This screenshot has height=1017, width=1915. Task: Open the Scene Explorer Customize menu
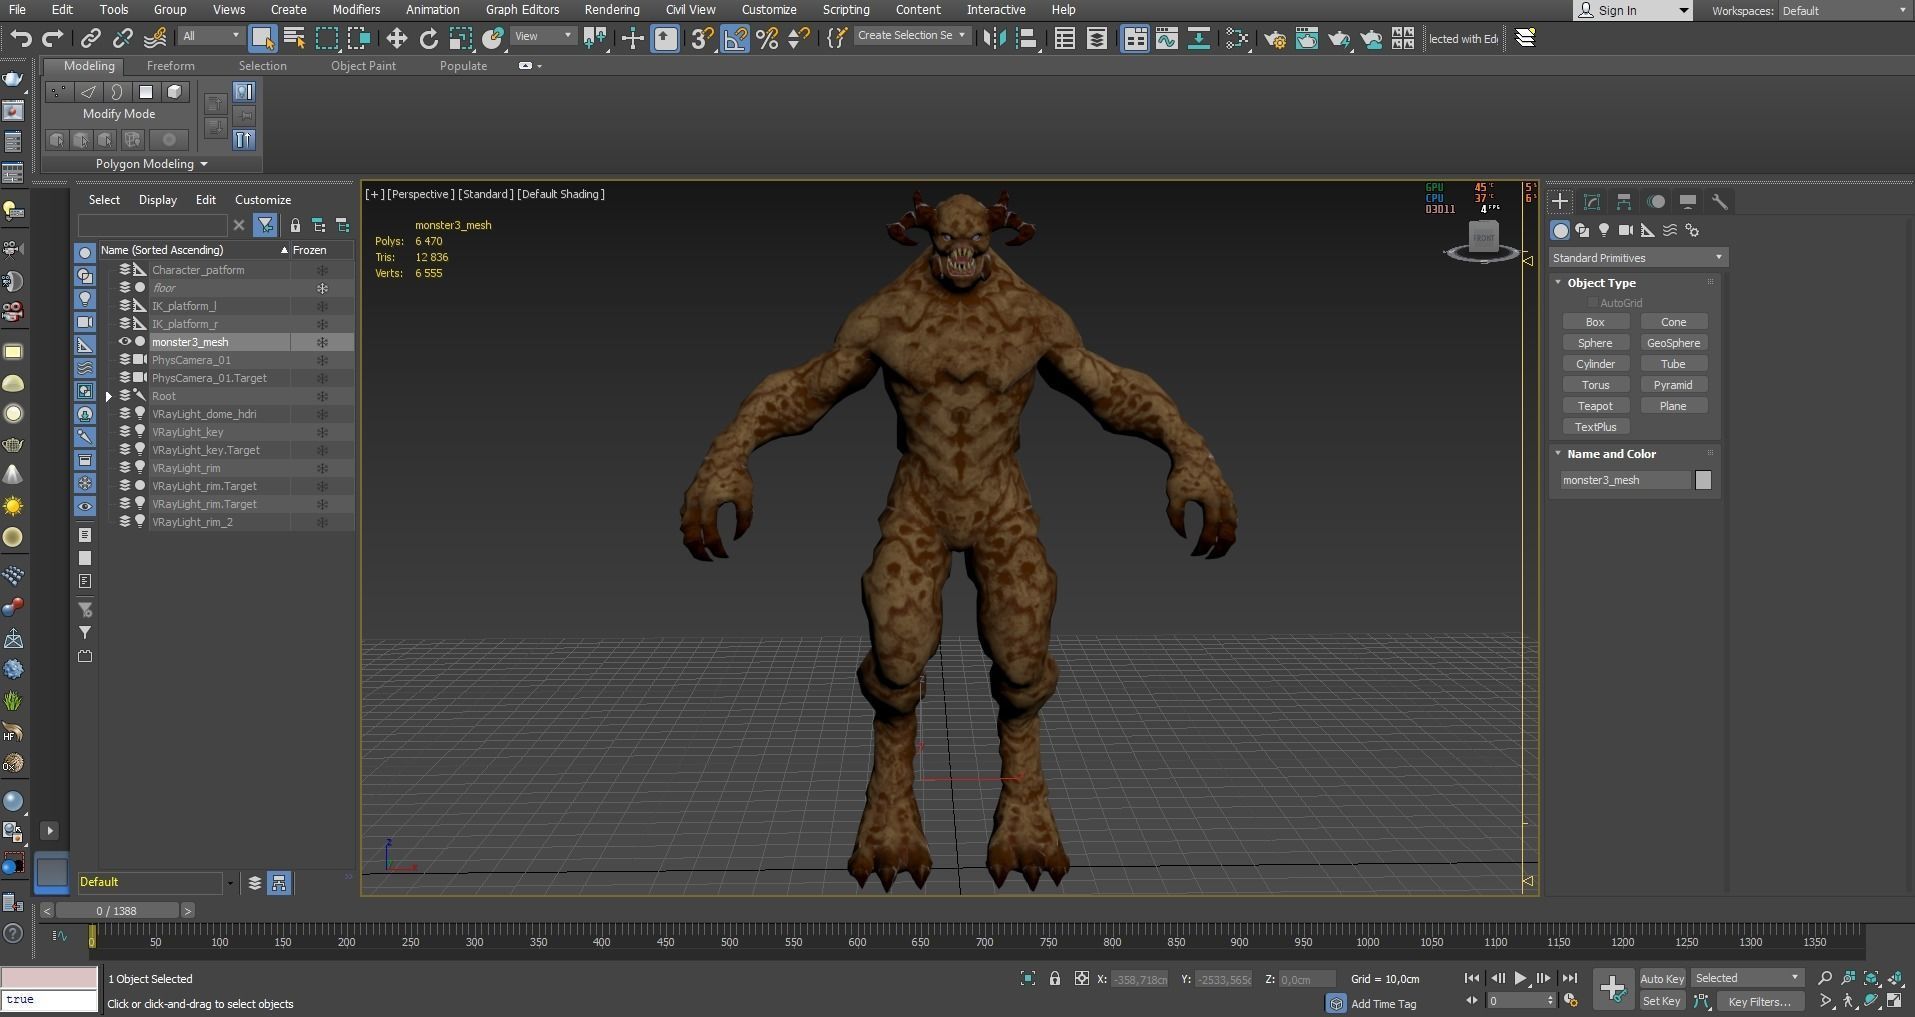pos(263,200)
